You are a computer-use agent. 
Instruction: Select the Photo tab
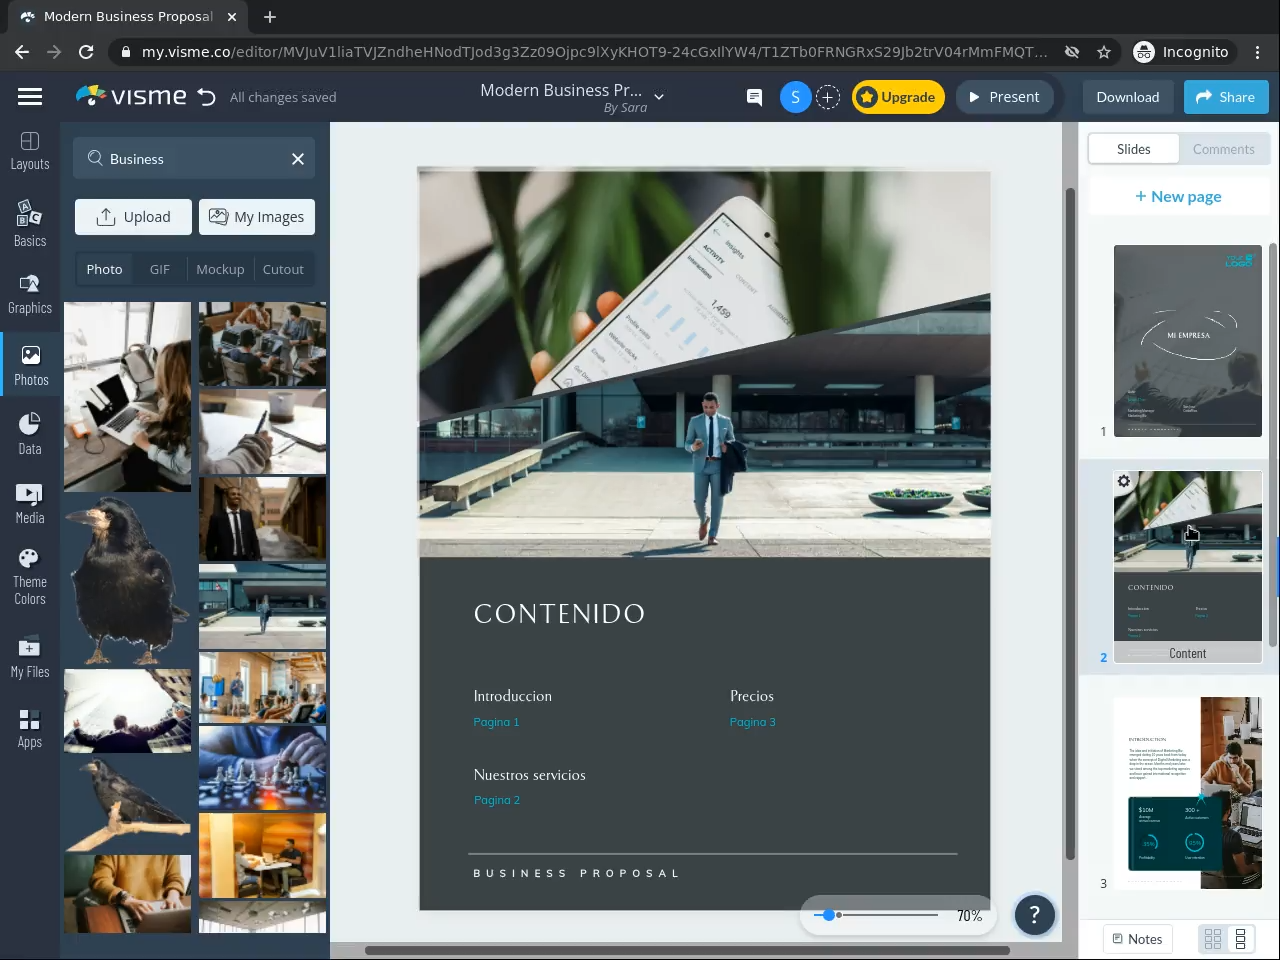pyautogui.click(x=104, y=269)
